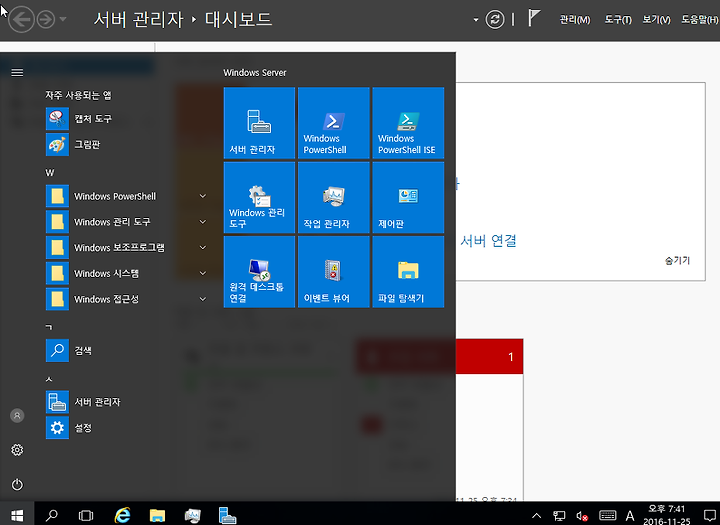
Task: Click the red tile header showing 1
Action: click(x=489, y=356)
